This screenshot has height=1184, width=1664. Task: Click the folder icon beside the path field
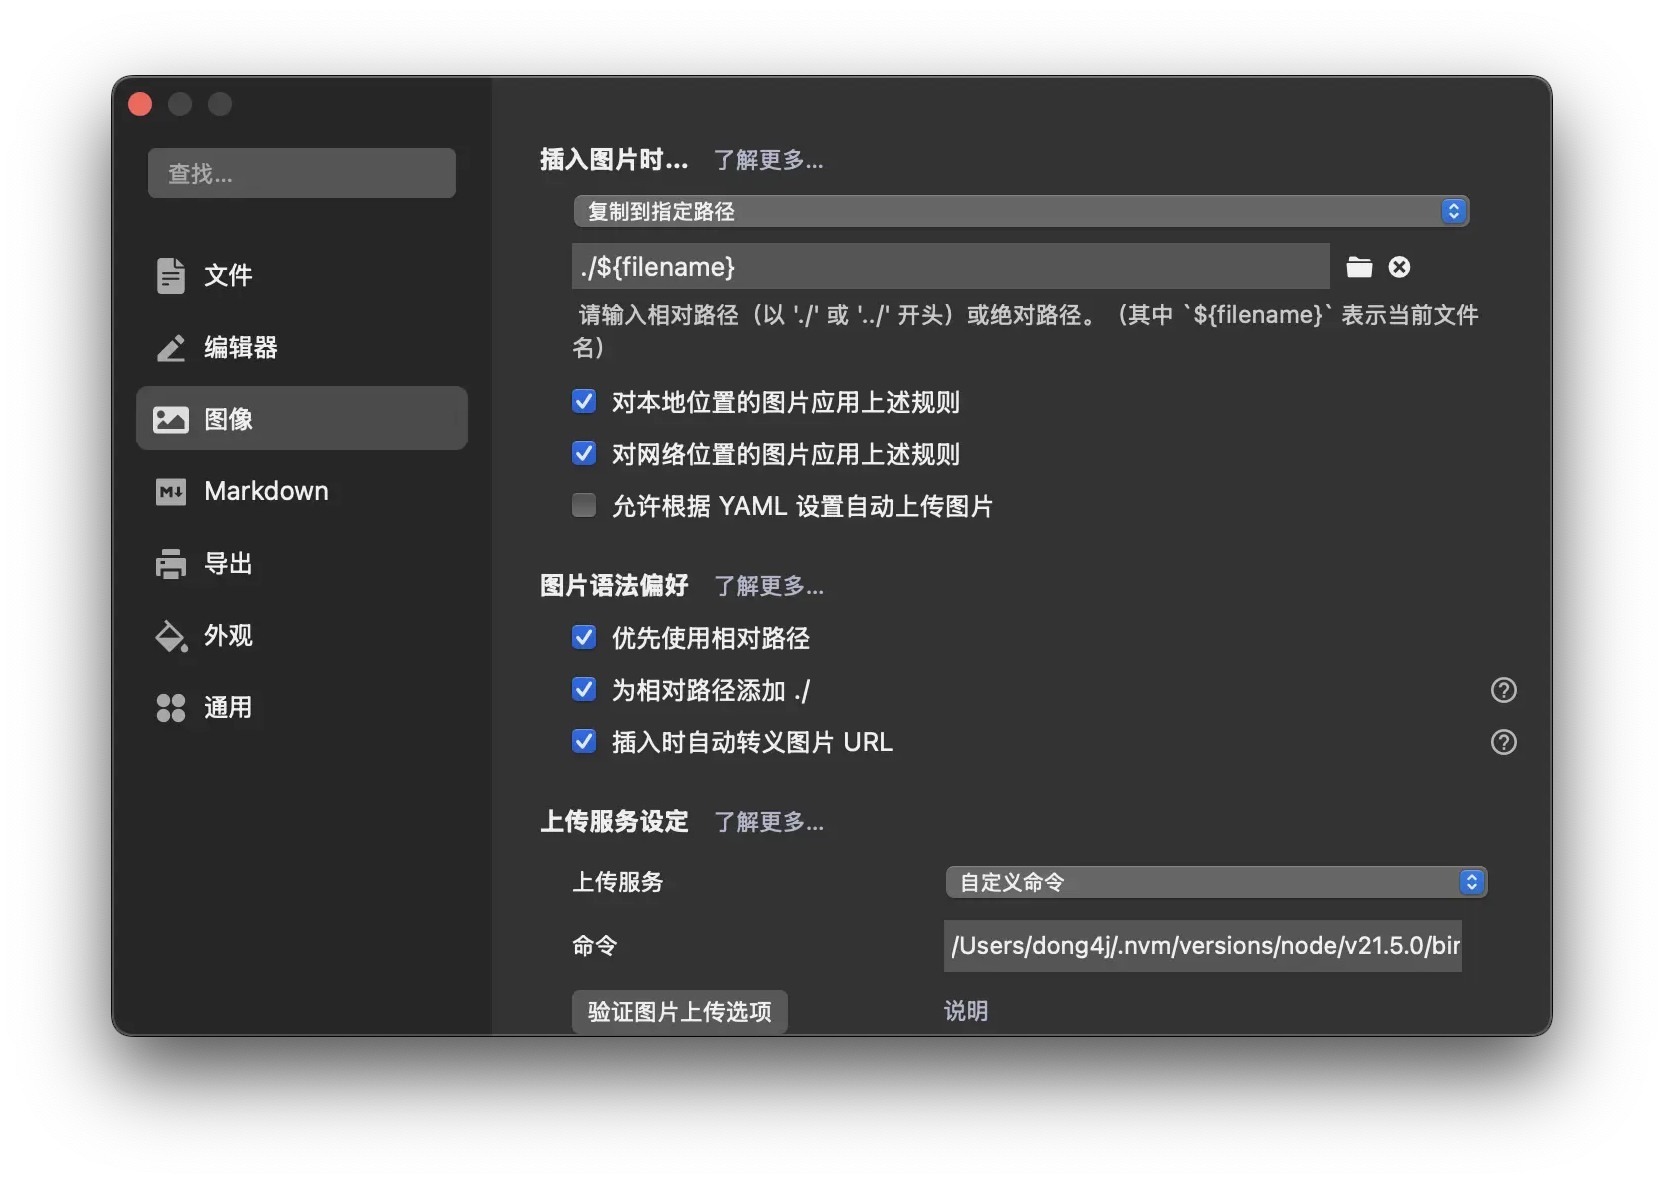point(1359,267)
